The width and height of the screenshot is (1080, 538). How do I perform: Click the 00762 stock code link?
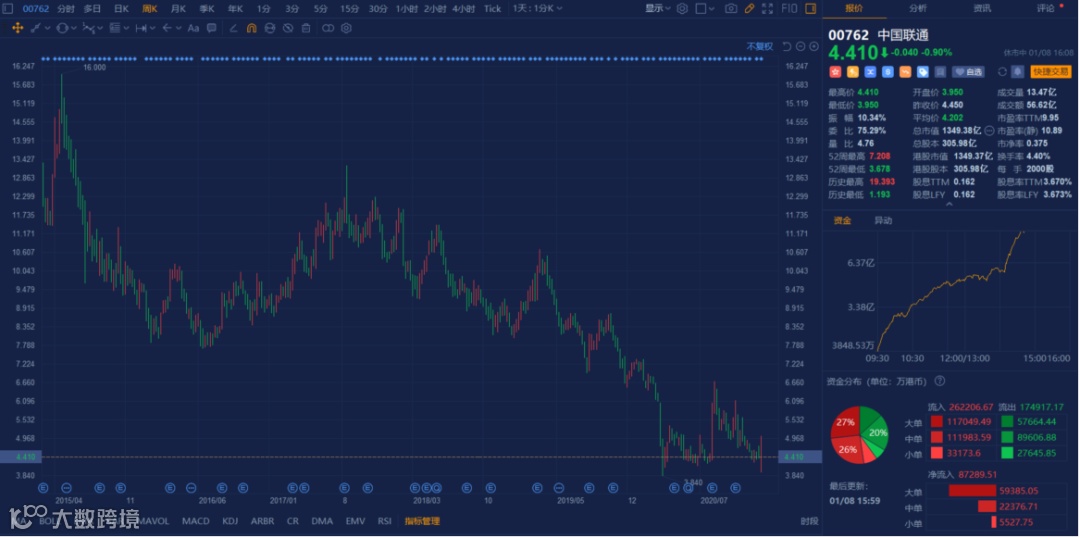[35, 8]
